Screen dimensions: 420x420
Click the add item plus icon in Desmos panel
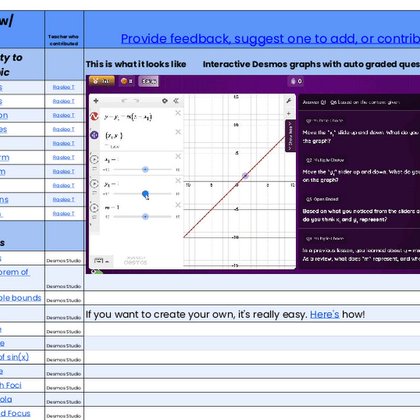pos(96,101)
